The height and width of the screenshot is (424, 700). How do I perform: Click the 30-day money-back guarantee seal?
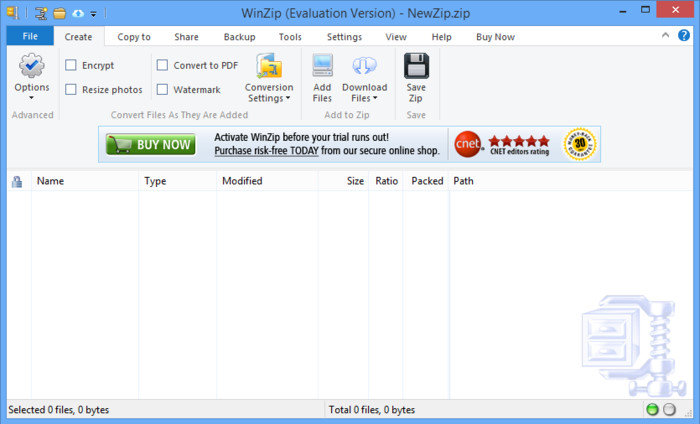click(580, 144)
